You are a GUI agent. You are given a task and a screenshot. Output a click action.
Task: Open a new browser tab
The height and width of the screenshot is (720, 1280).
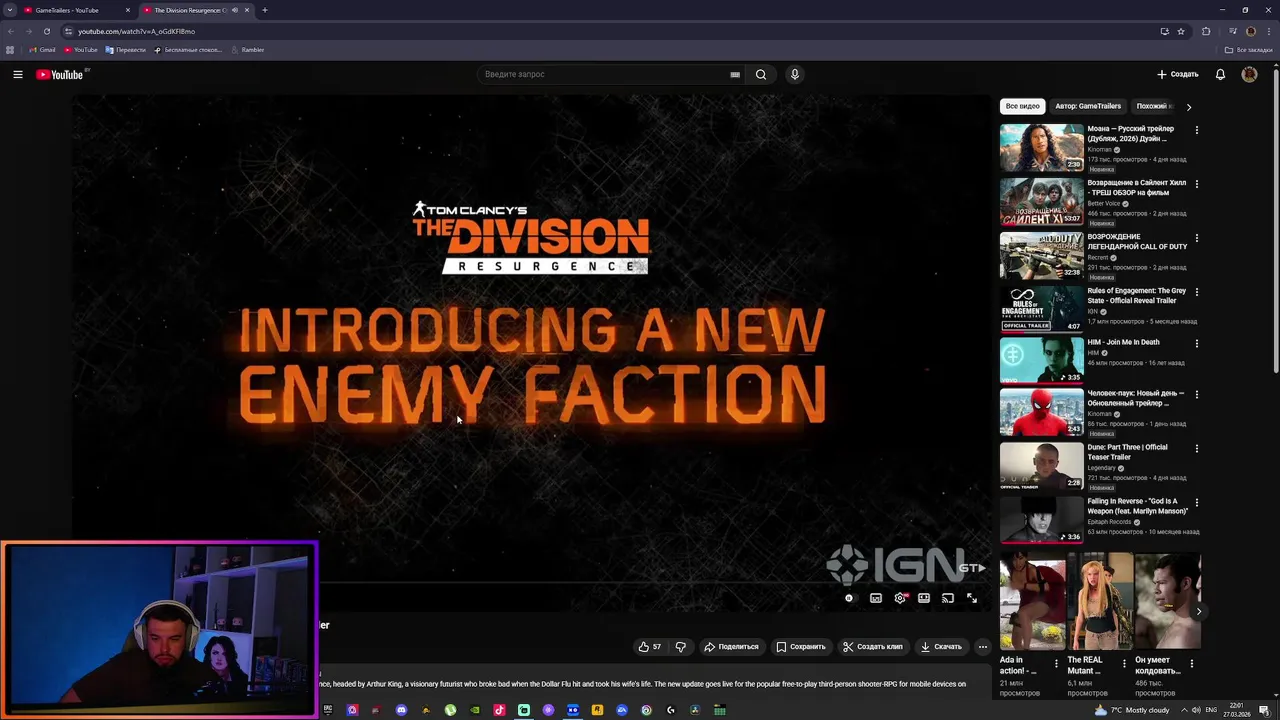(264, 10)
